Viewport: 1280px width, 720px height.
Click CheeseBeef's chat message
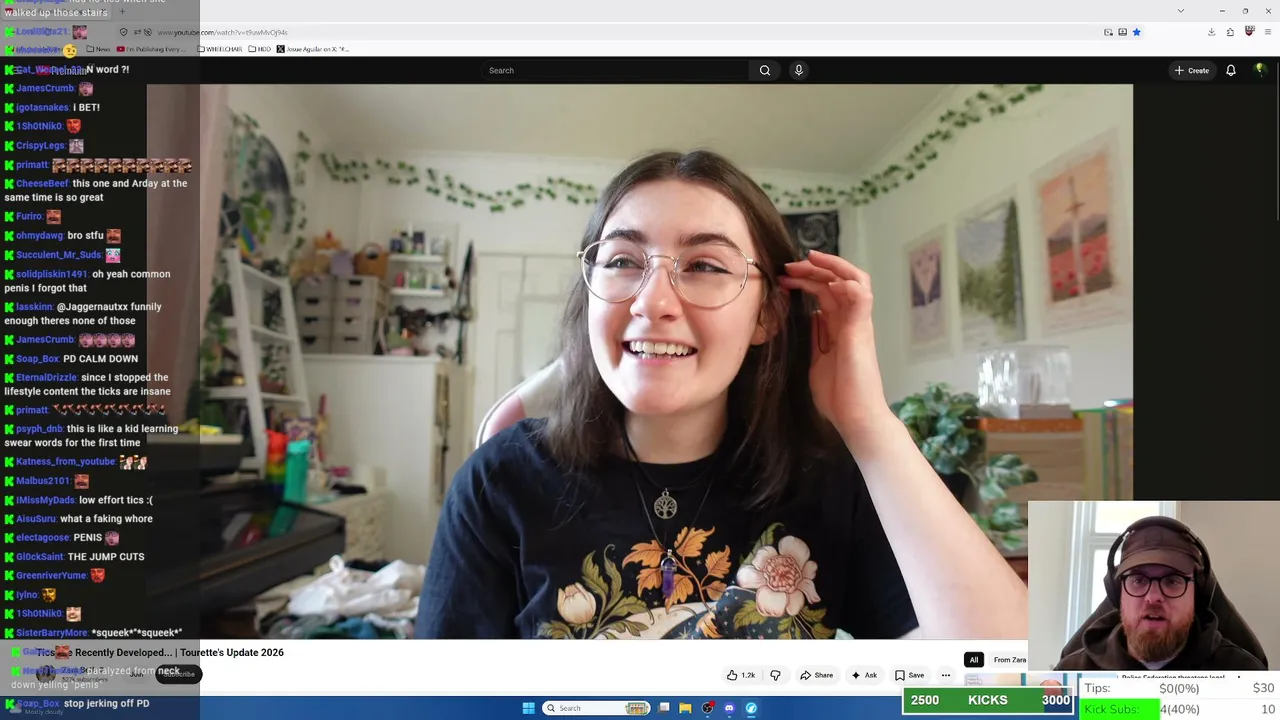(95, 190)
